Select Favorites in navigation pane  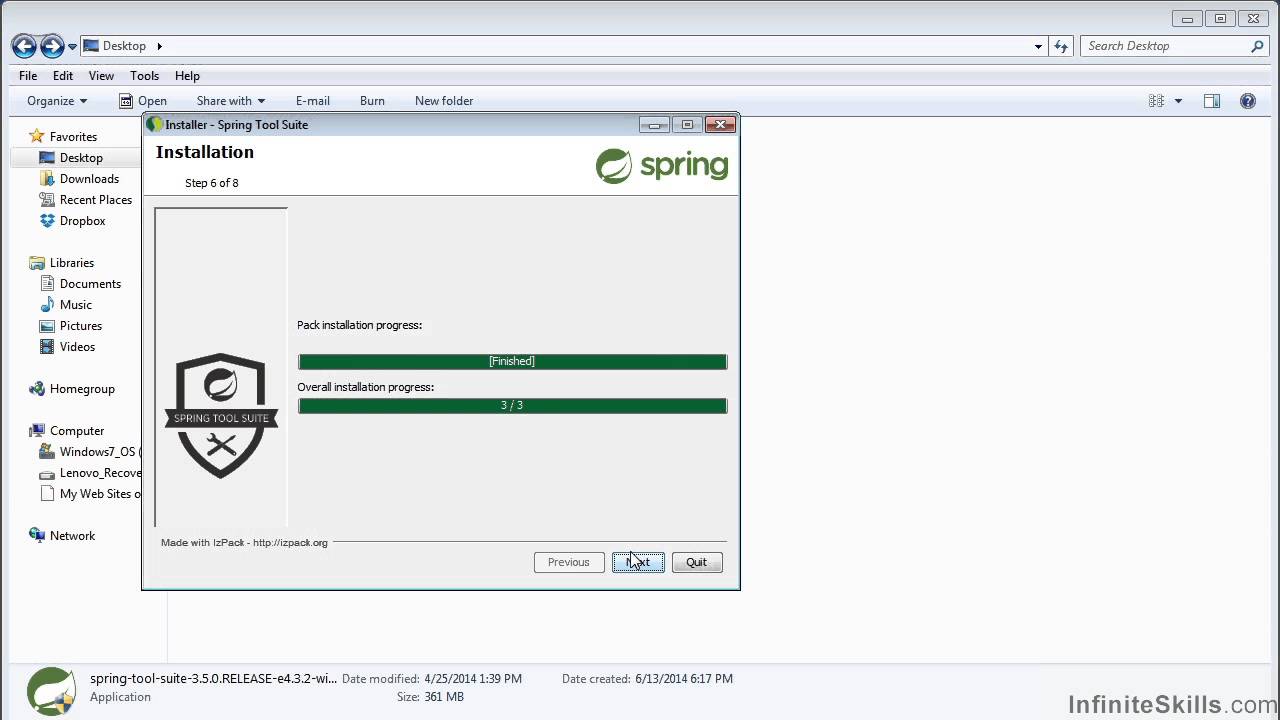[x=73, y=137]
